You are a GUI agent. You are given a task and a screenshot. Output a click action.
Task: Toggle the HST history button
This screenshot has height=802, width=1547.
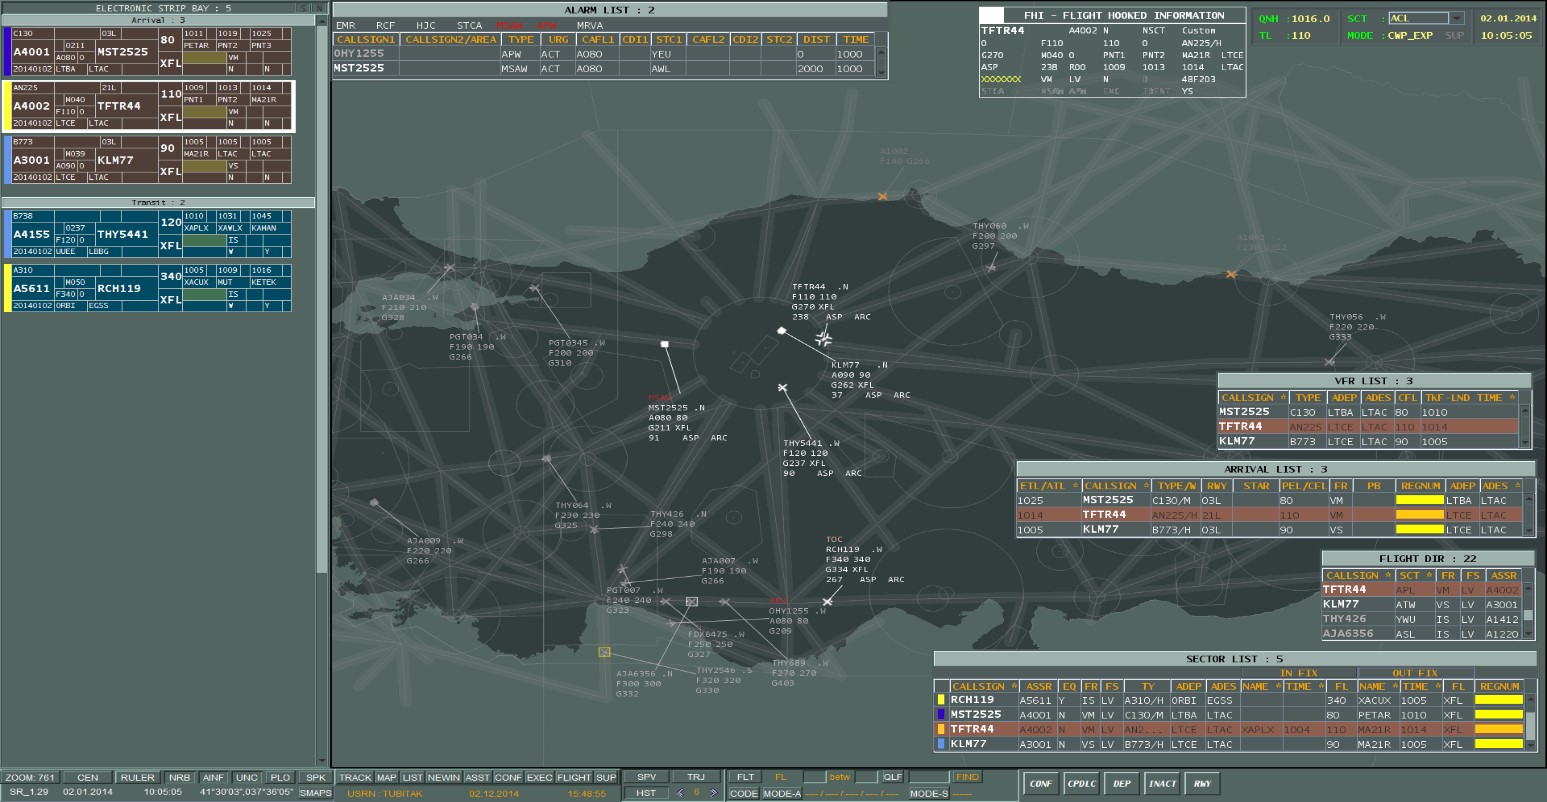click(x=647, y=793)
